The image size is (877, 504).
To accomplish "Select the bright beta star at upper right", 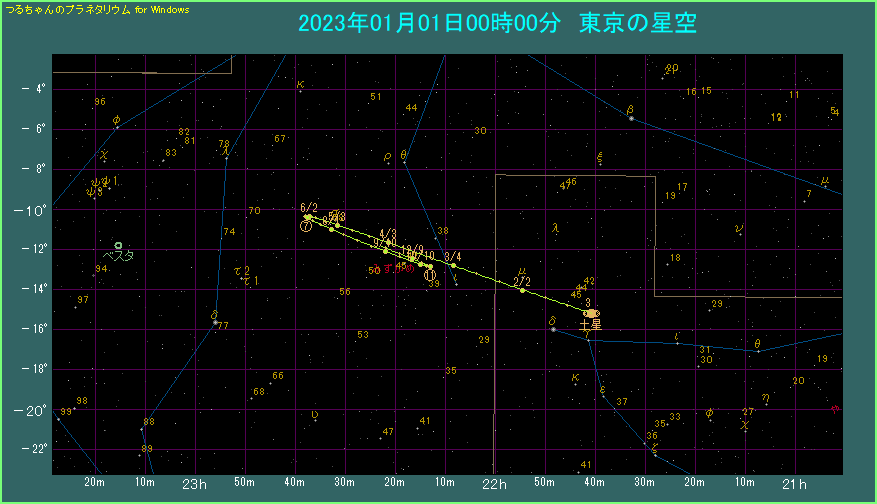I will (631, 118).
